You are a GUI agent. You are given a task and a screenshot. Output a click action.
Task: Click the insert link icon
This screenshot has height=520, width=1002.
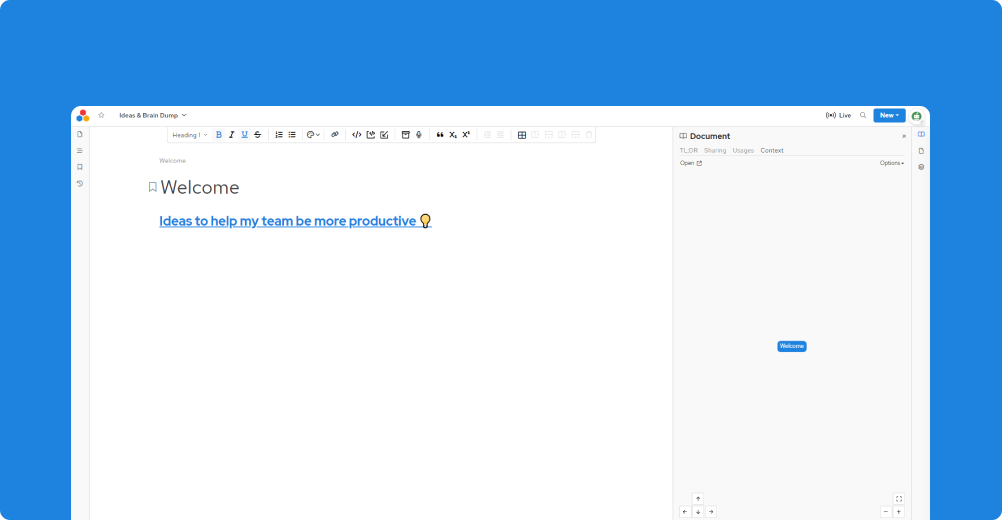[335, 135]
